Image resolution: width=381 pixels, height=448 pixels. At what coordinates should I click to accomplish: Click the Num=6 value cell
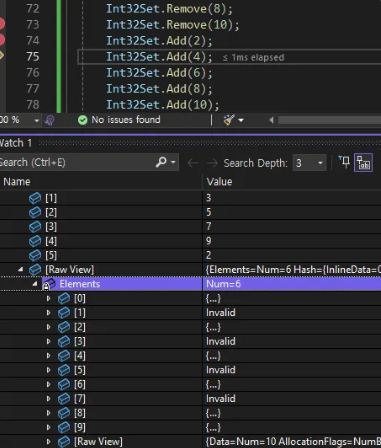(x=292, y=284)
